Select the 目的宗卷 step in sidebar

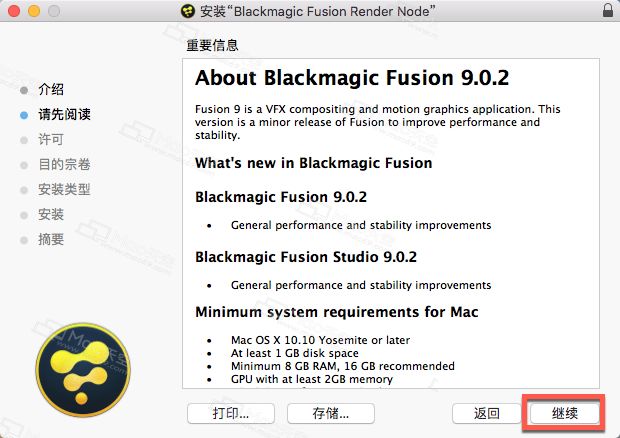point(64,164)
